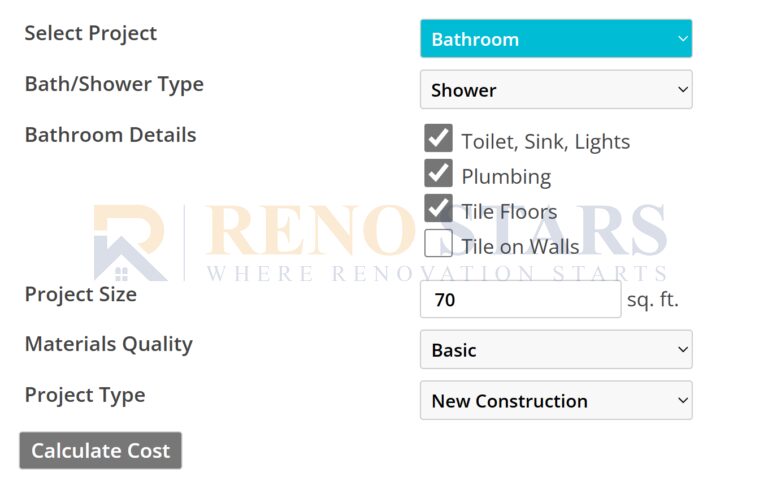The height and width of the screenshot is (481, 768).
Task: Disable the Tile Floors checkbox
Action: pyautogui.click(x=438, y=209)
